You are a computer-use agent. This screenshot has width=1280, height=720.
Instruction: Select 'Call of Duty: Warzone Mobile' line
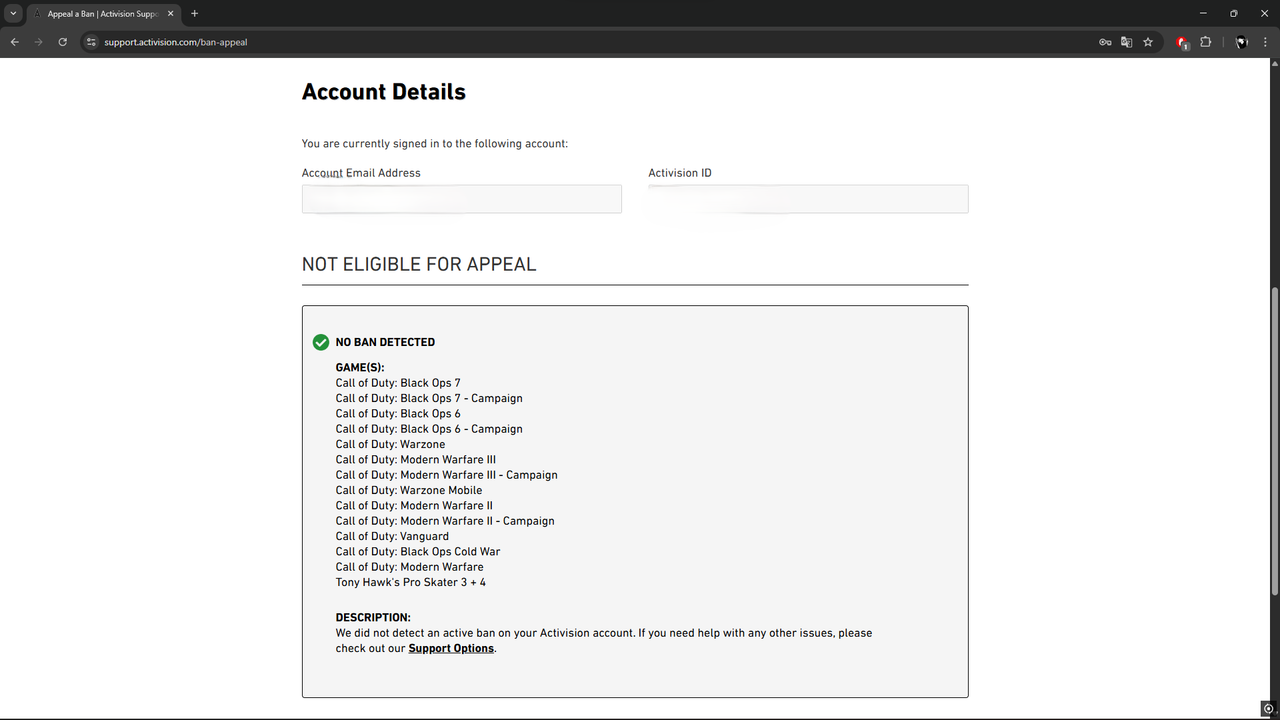[x=409, y=490]
